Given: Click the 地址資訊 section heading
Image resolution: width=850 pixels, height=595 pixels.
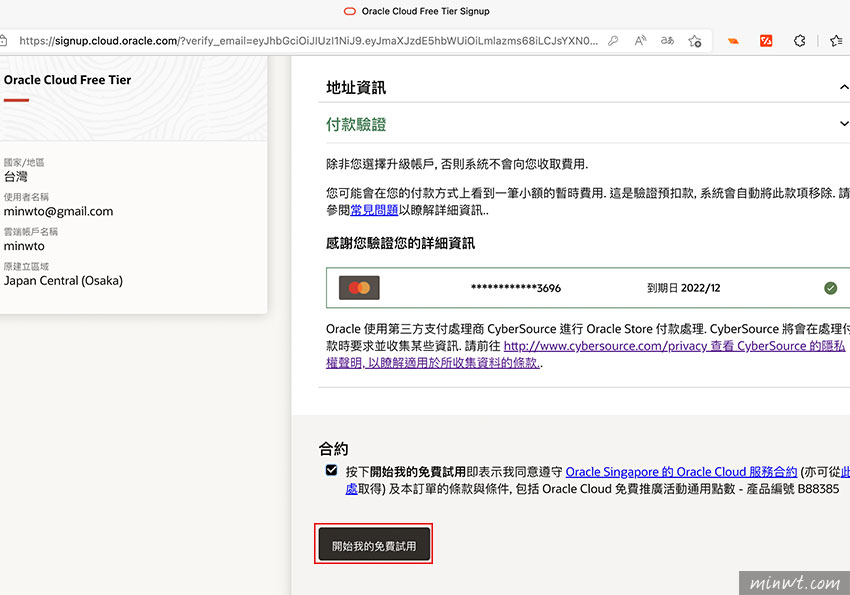Looking at the screenshot, I should coord(356,88).
